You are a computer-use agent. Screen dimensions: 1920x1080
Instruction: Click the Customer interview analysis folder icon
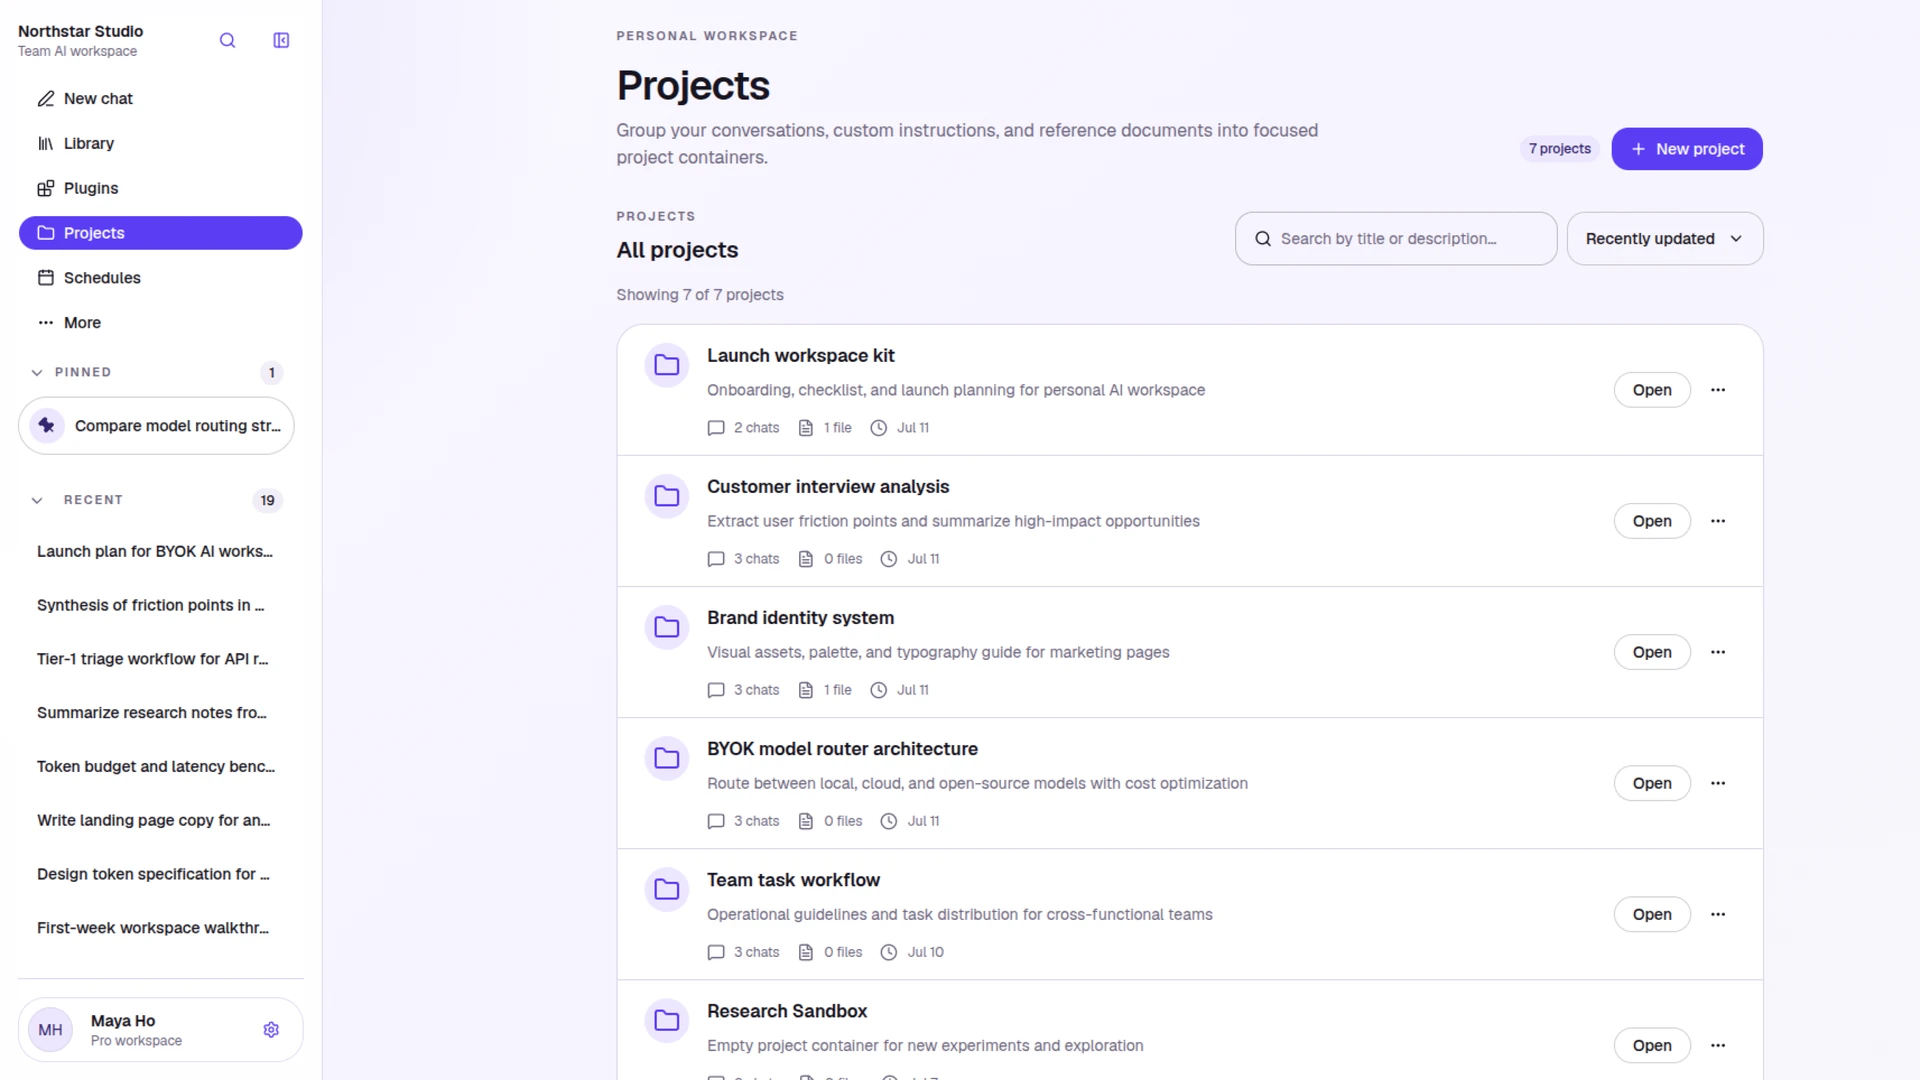click(667, 496)
